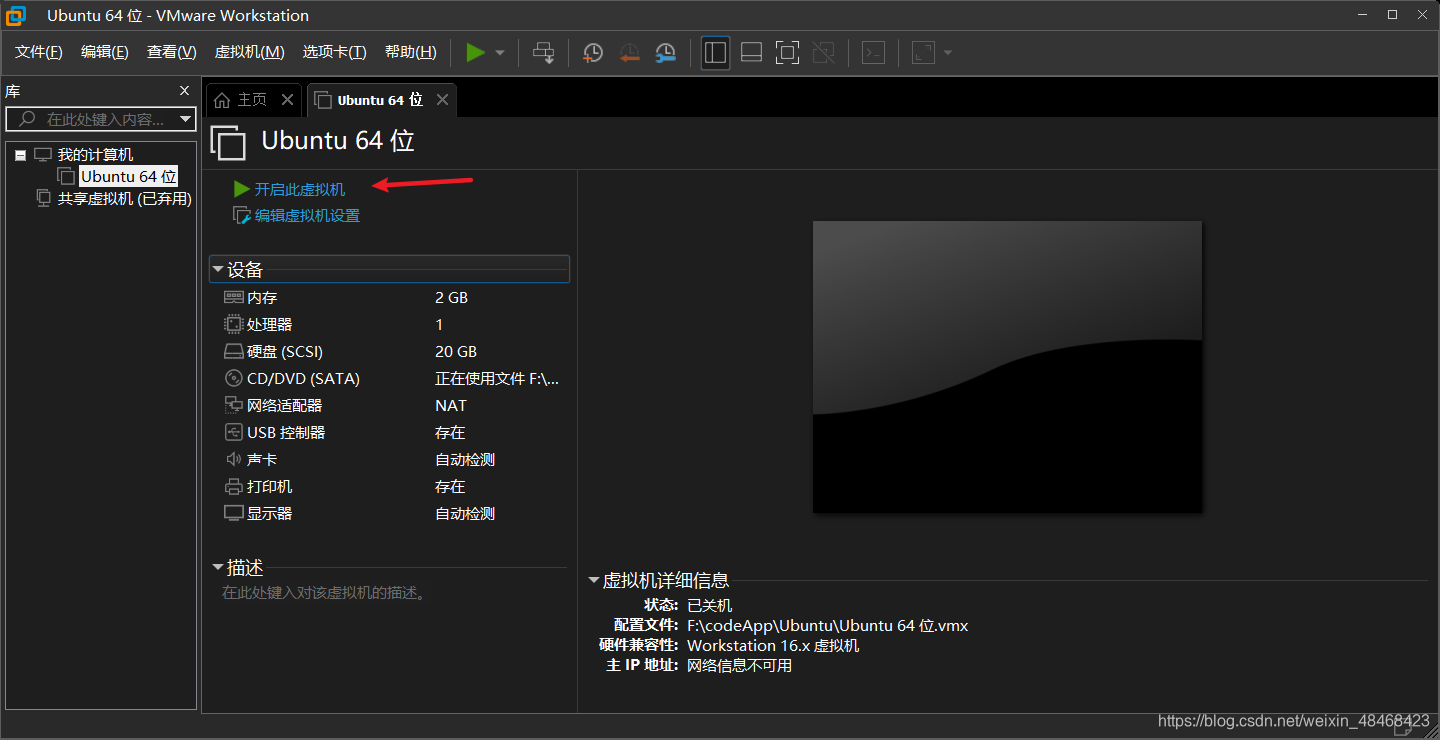The image size is (1440, 740).
Task: Open the power options dropdown arrow
Action: click(500, 53)
